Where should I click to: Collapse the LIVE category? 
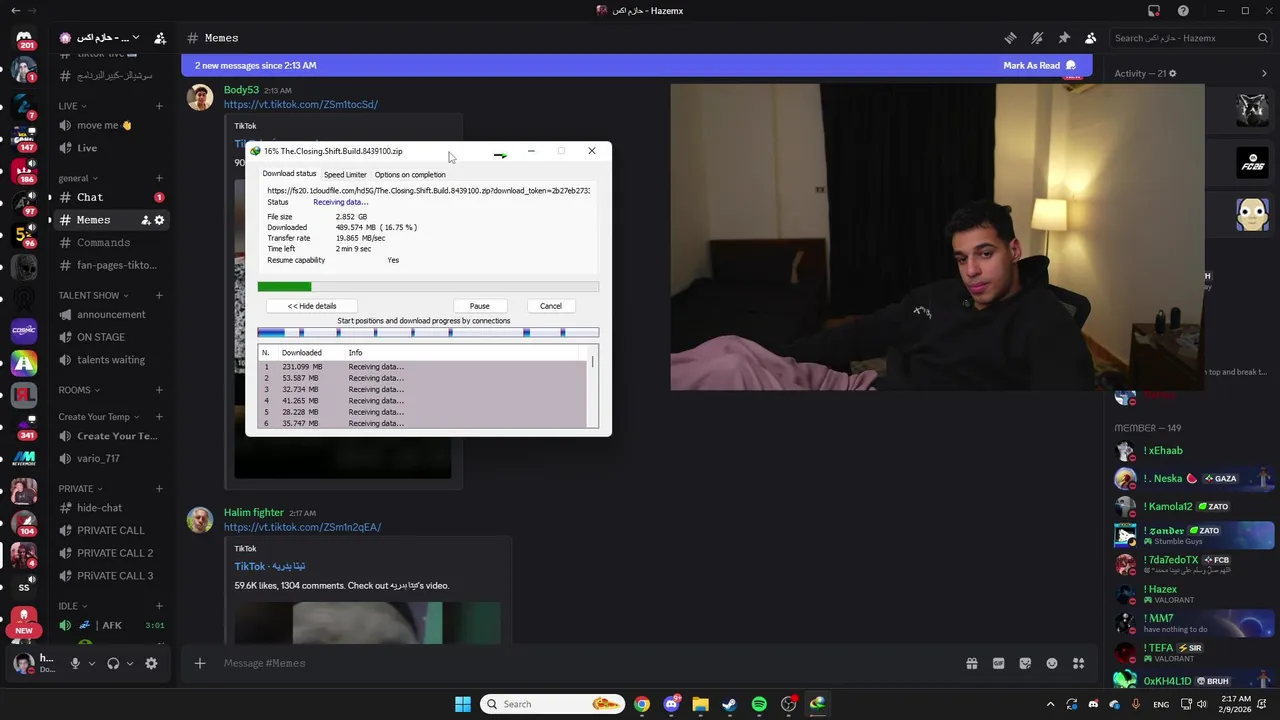pos(73,106)
